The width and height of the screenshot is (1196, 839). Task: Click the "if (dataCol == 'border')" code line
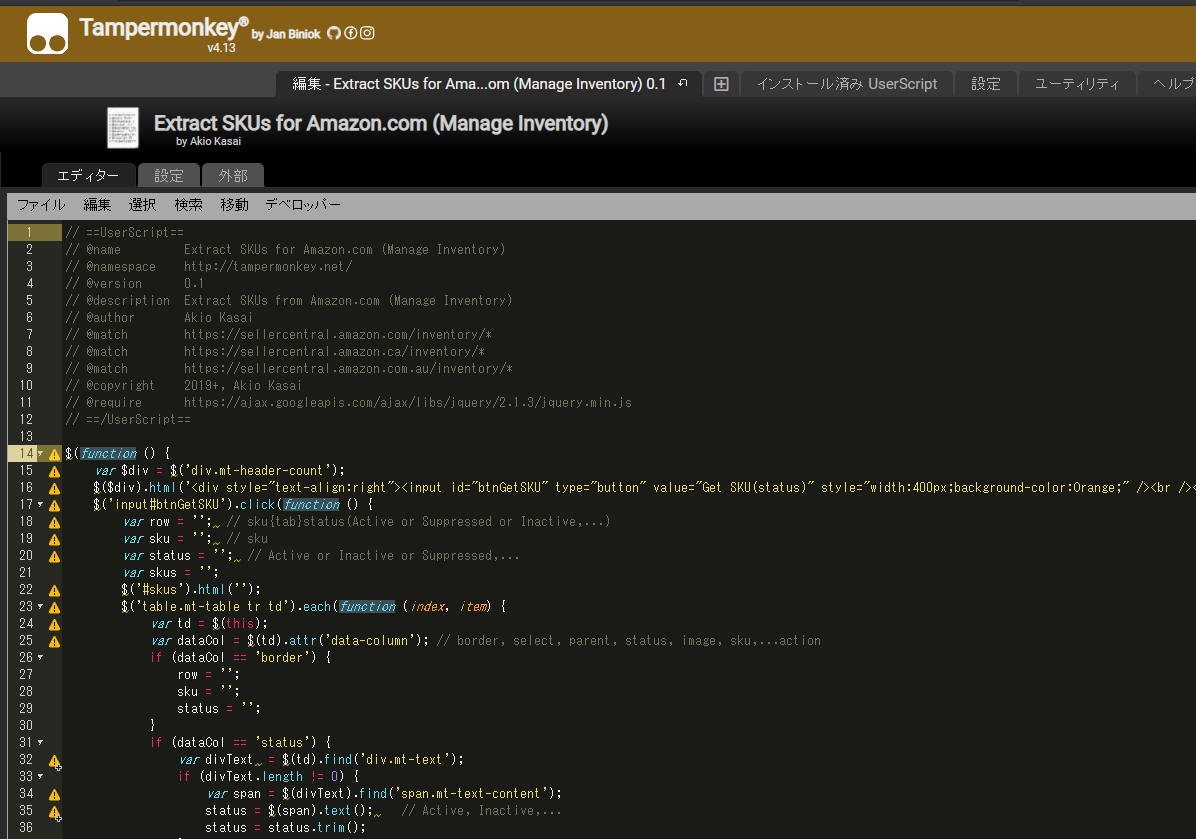[x=241, y=657]
